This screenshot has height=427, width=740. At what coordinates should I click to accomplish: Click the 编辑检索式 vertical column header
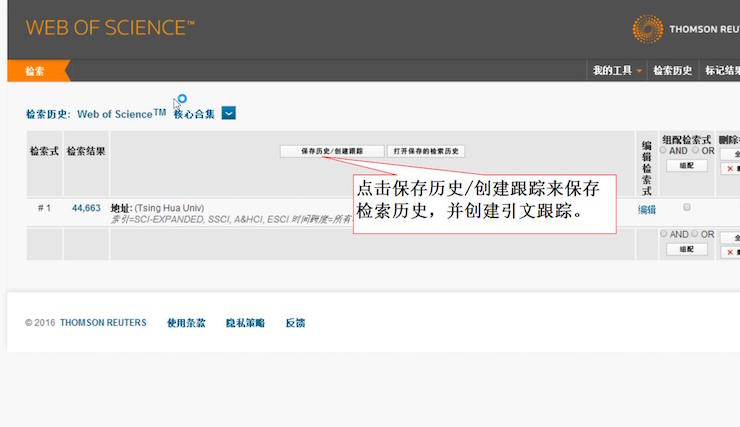point(647,168)
